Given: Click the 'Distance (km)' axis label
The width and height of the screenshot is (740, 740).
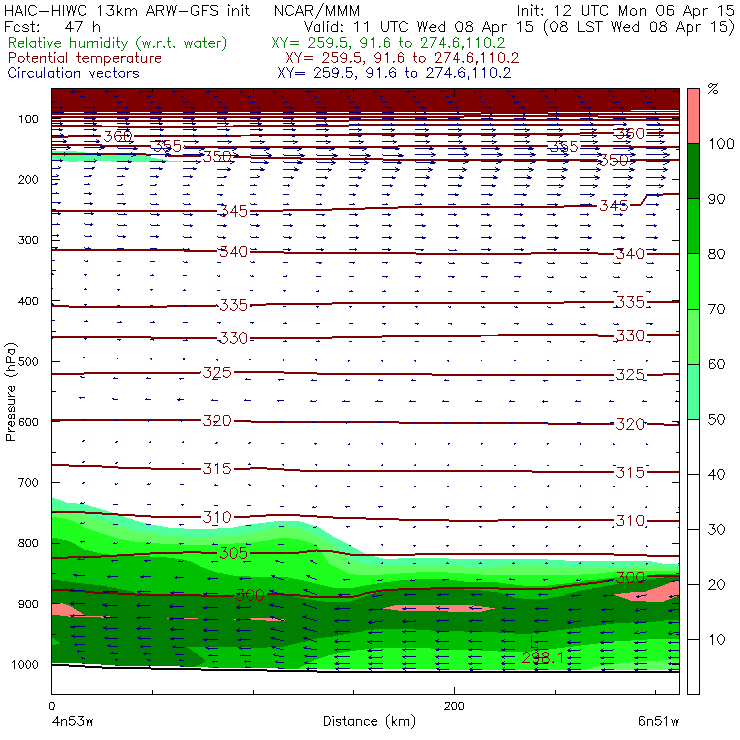Looking at the screenshot, I should pyautogui.click(x=370, y=721).
